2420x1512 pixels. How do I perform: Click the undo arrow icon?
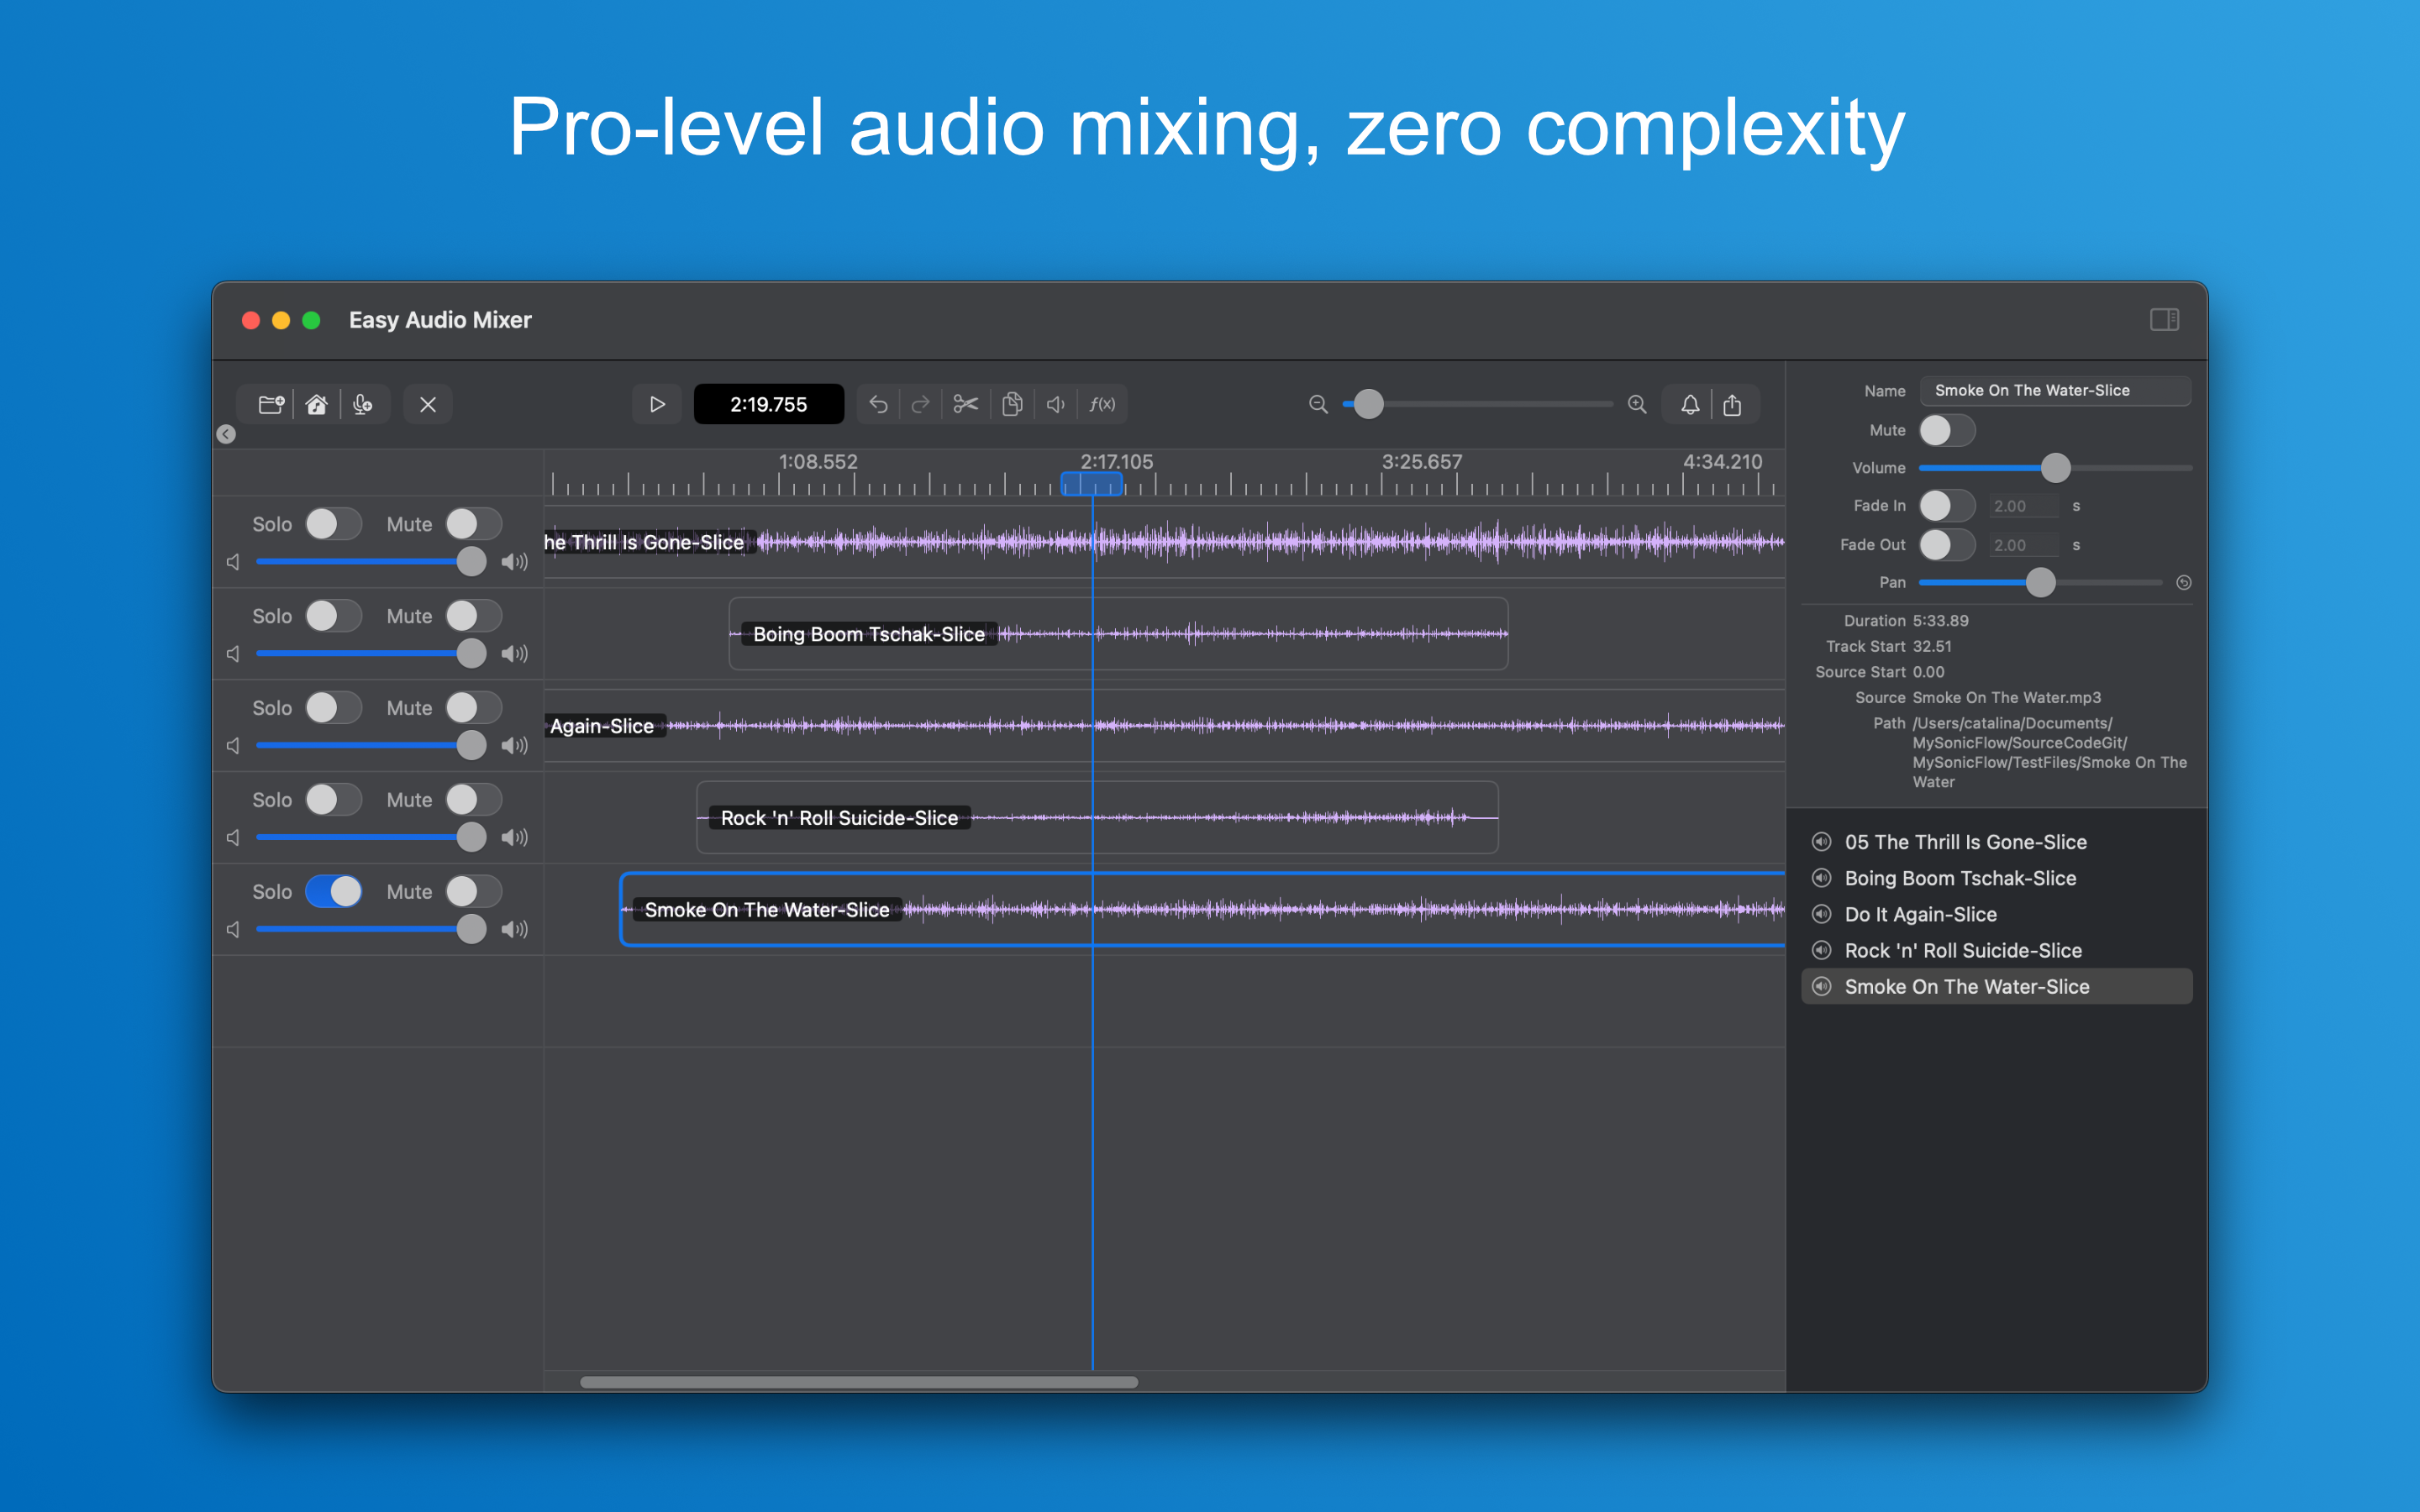pos(878,404)
